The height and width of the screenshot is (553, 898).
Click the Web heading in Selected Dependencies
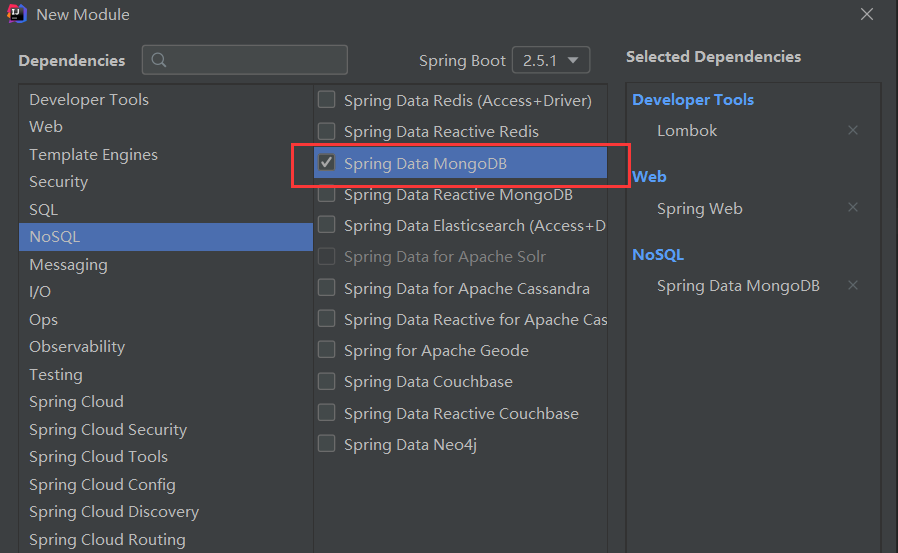point(649,176)
